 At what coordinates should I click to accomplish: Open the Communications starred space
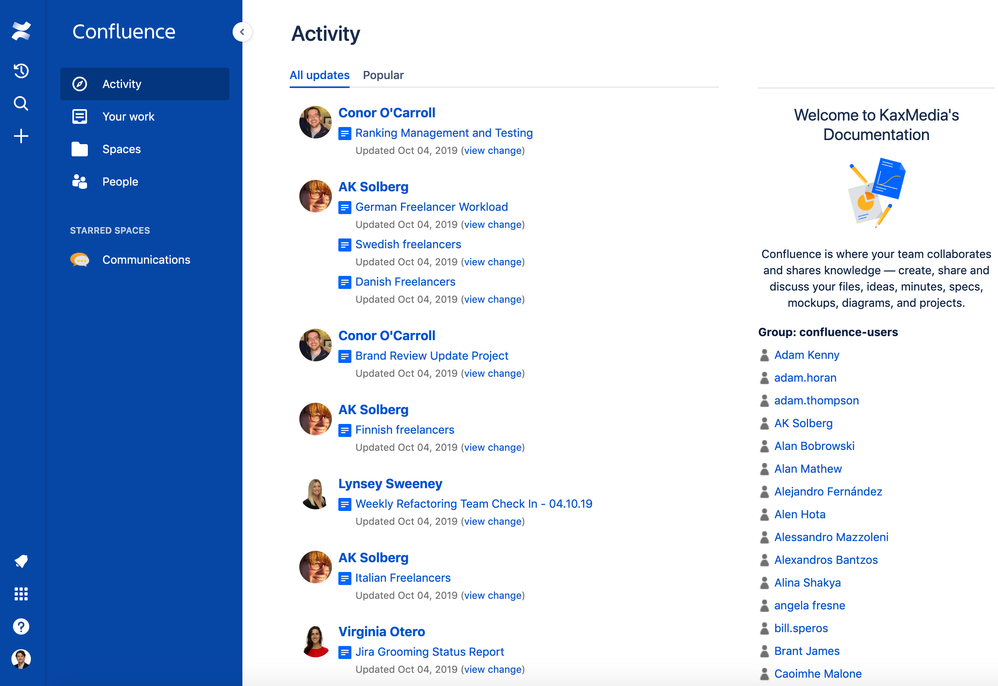click(146, 260)
